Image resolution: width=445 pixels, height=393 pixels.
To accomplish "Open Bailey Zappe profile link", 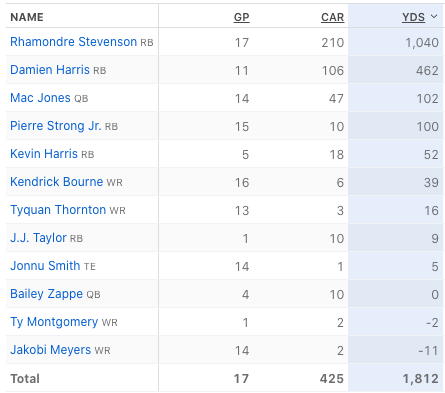I will pos(46,294).
